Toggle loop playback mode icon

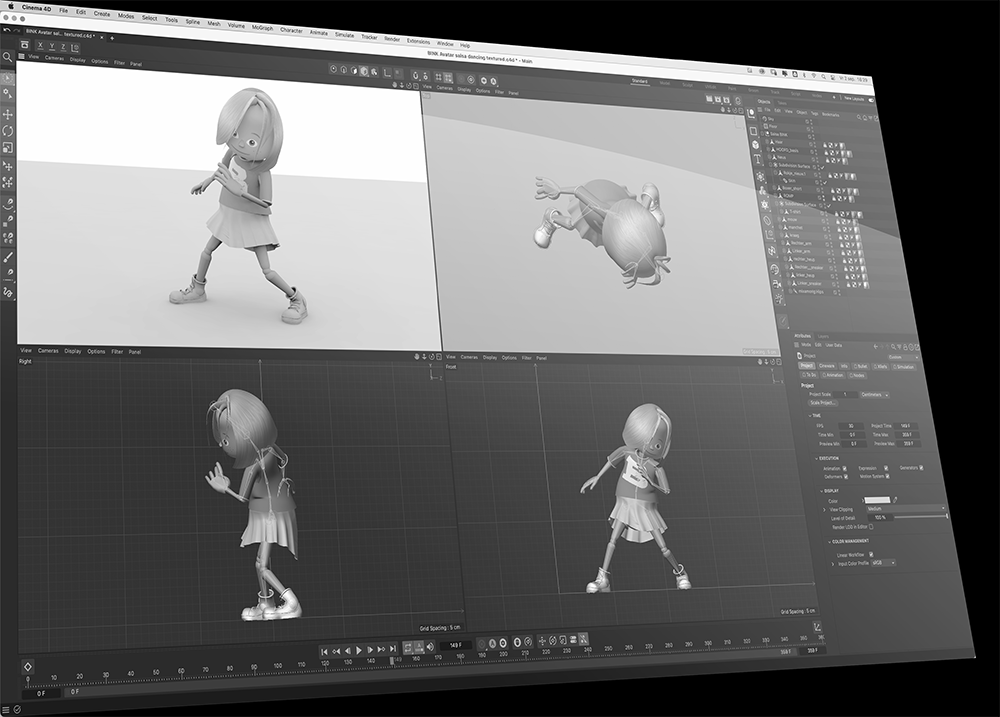408,648
